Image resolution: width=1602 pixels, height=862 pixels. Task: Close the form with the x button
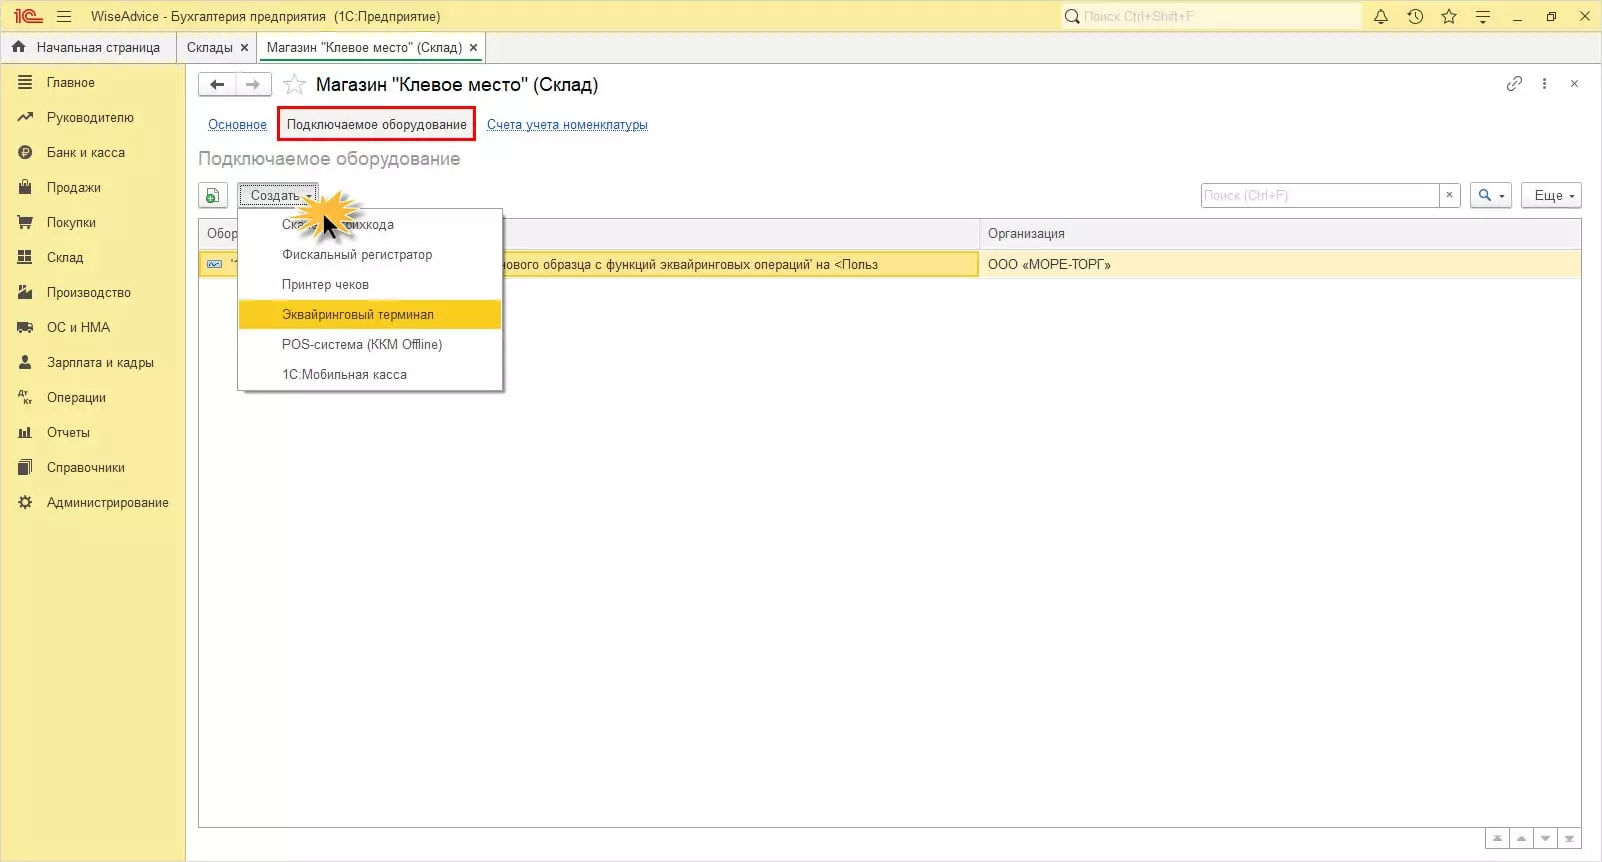point(1574,84)
